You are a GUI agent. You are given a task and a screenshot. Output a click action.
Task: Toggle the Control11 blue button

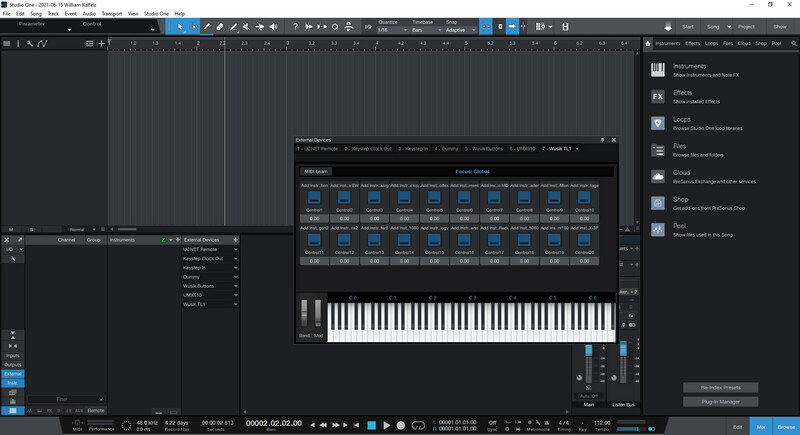click(314, 240)
